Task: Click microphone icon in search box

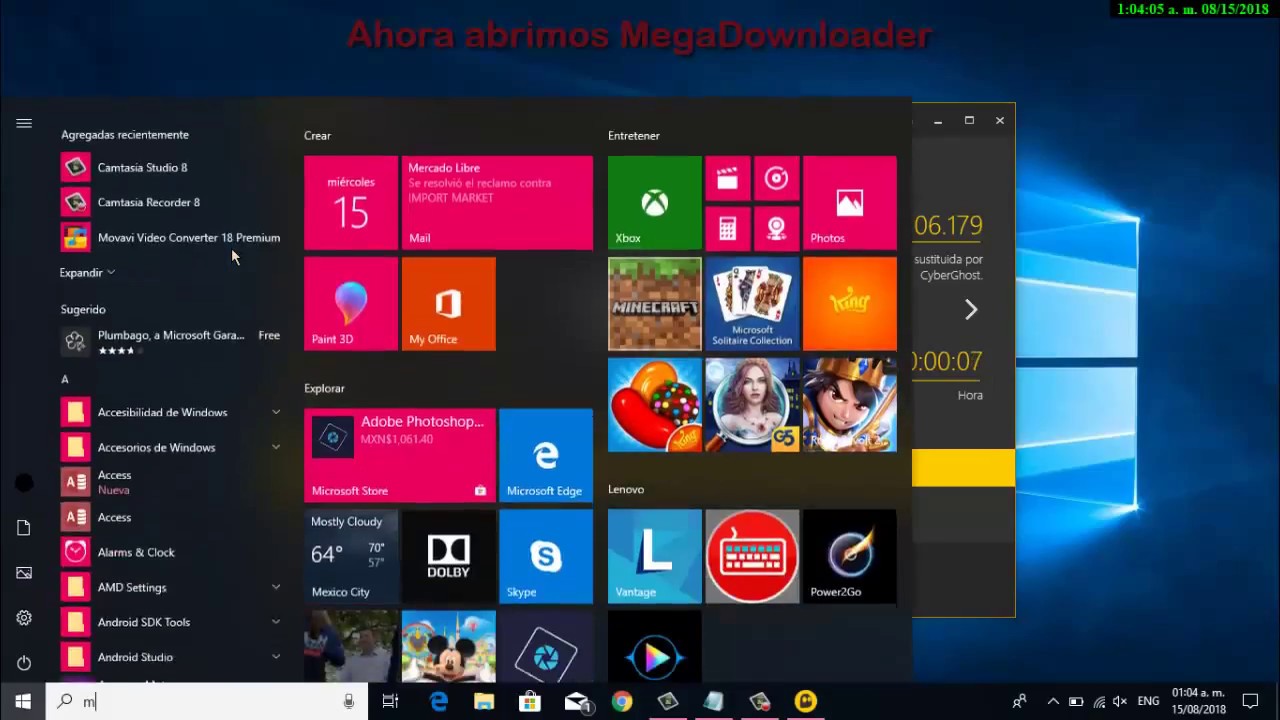Action: coord(348,702)
